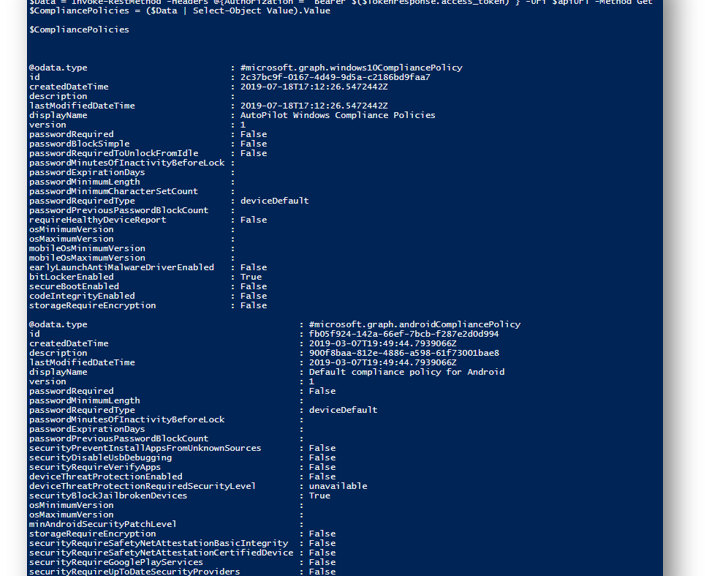Click the securityRequireGooglePlayServices label
This screenshot has width=708, height=576.
pyautogui.click(x=116, y=562)
